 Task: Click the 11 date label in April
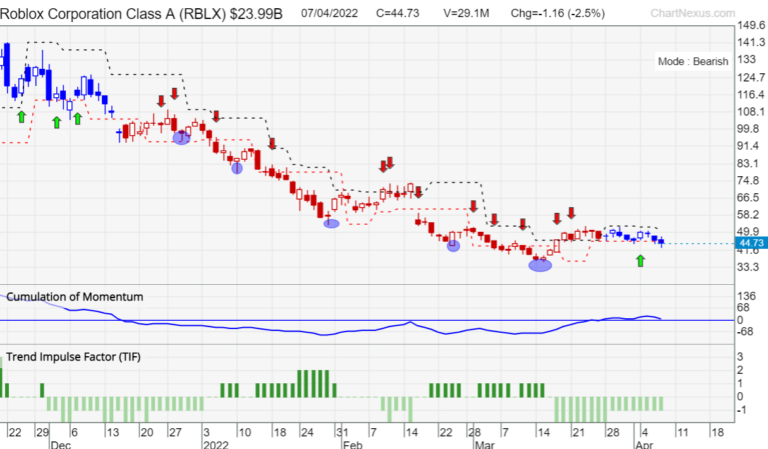(x=682, y=432)
